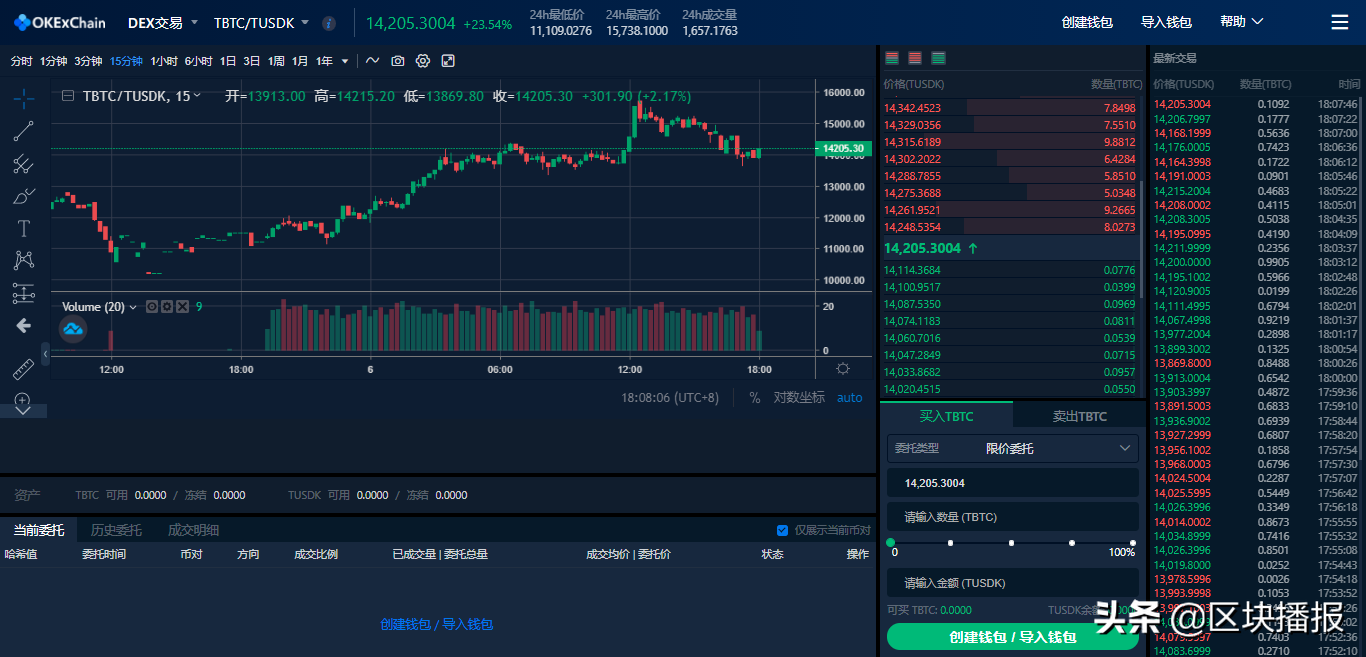Open the DEX交易 dropdown
The width and height of the screenshot is (1366, 657).
(163, 23)
